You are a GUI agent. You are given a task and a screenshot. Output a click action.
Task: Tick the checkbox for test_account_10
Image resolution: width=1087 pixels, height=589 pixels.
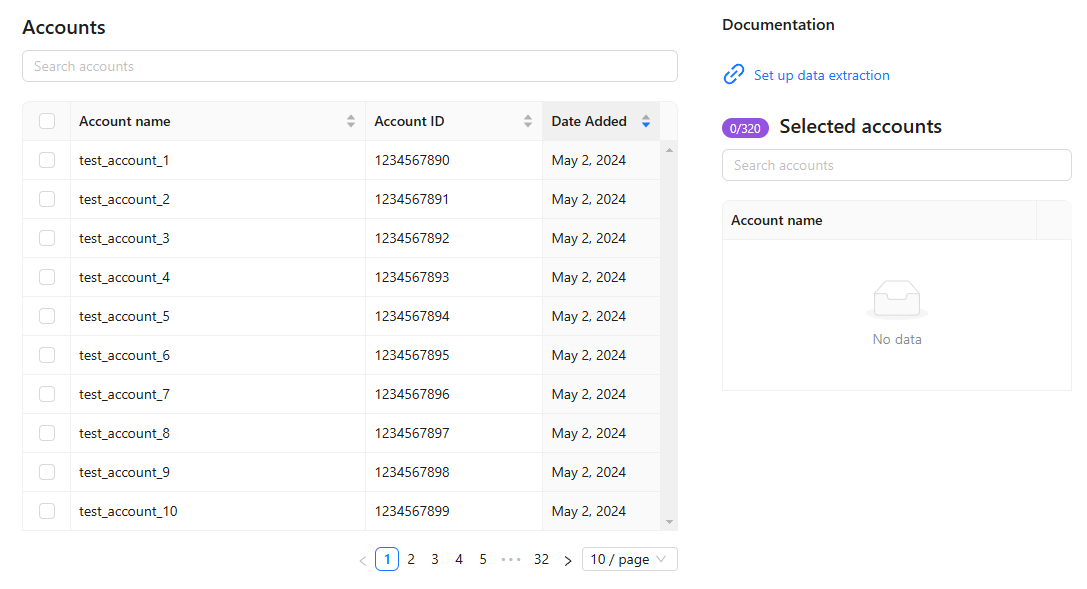(47, 511)
